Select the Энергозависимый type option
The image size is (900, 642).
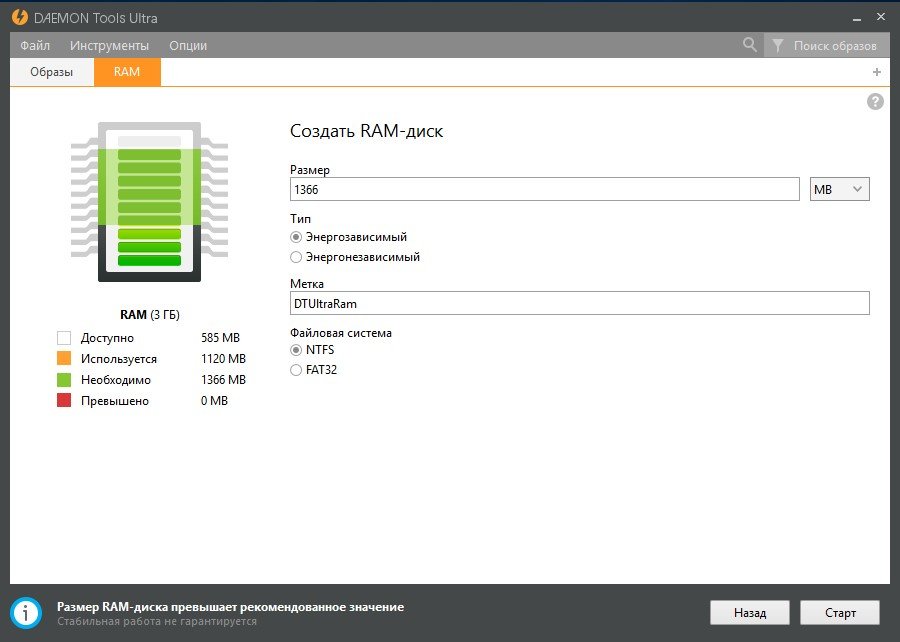(x=296, y=237)
